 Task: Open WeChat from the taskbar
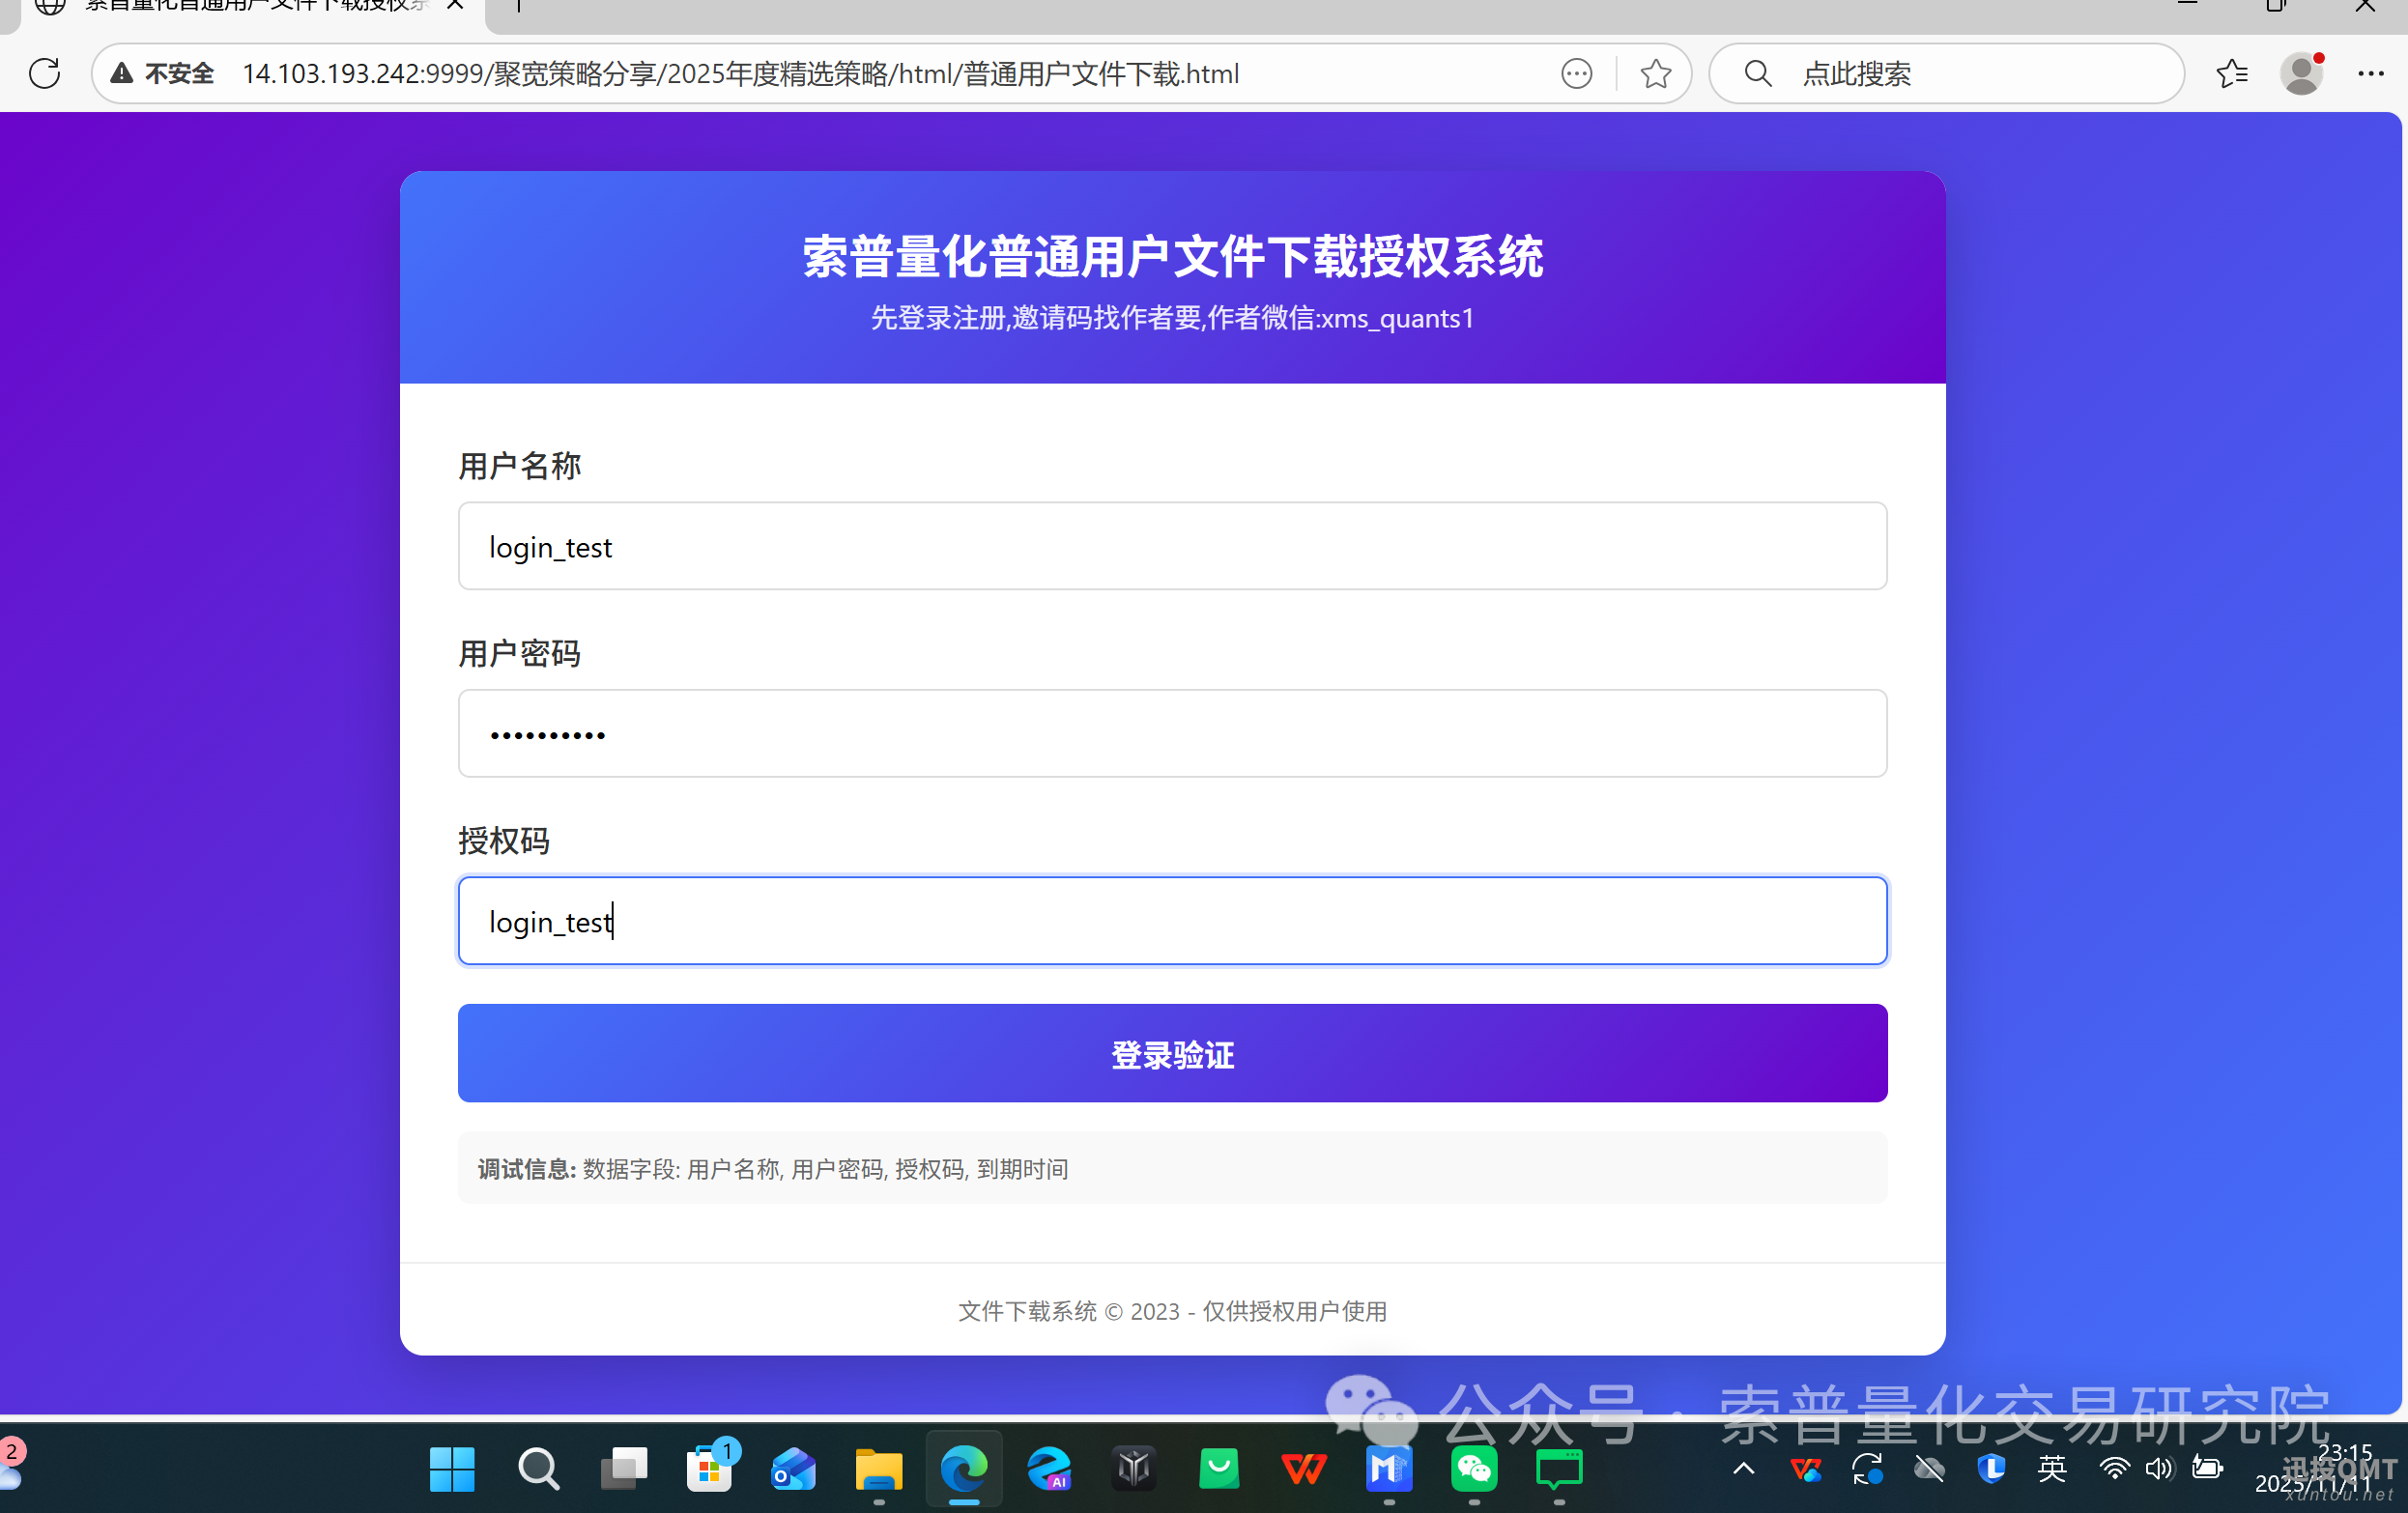(x=1473, y=1468)
